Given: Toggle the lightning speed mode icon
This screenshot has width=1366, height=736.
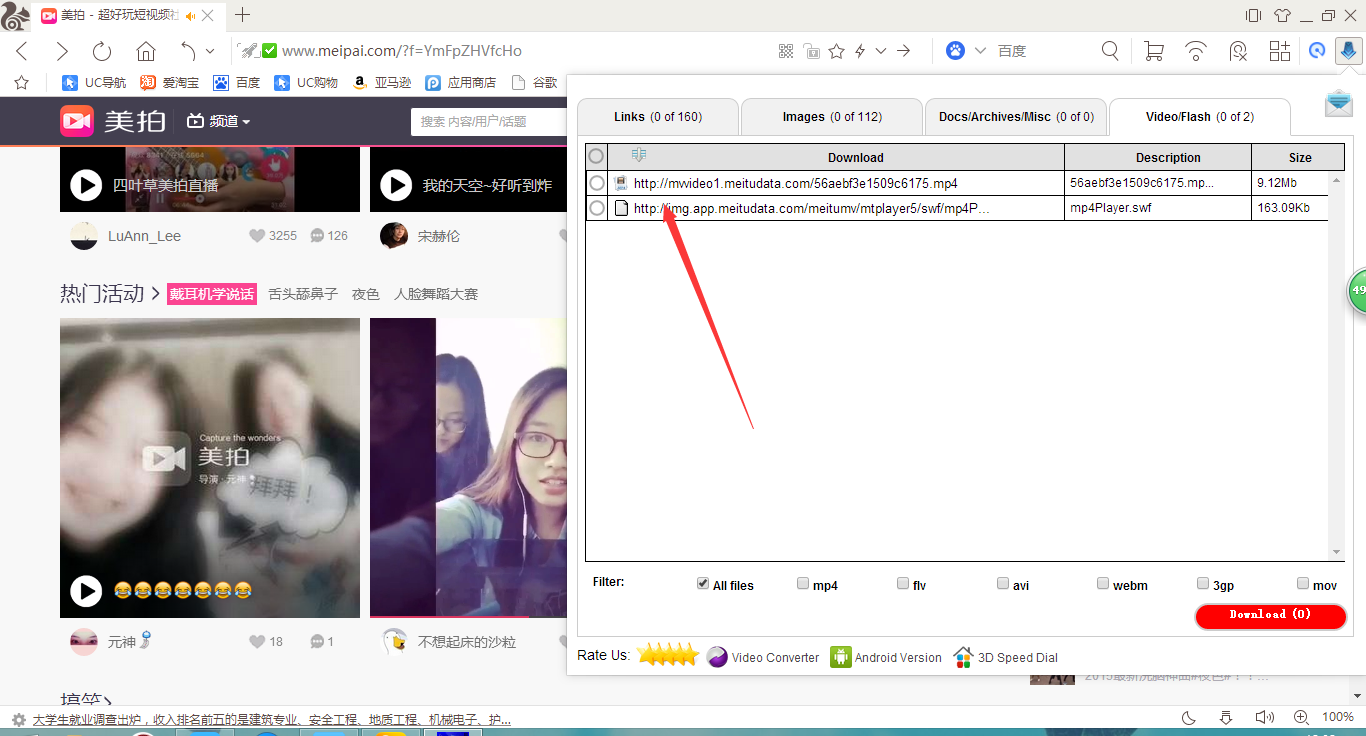Looking at the screenshot, I should point(859,51).
